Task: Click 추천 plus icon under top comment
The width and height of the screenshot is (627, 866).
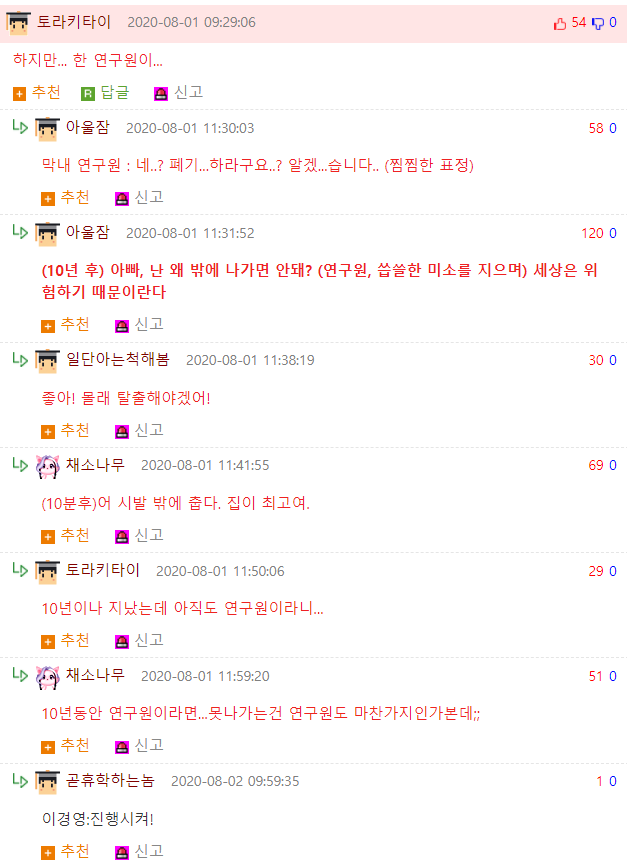Action: pos(19,94)
